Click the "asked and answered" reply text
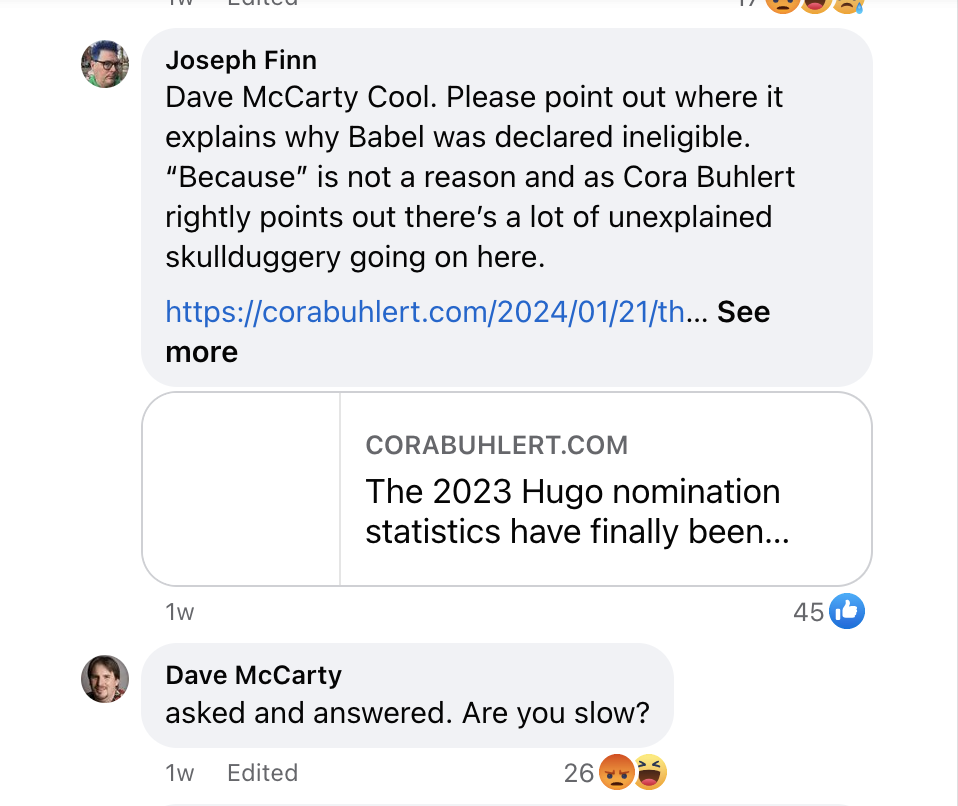Image resolution: width=958 pixels, height=806 pixels. click(407, 714)
